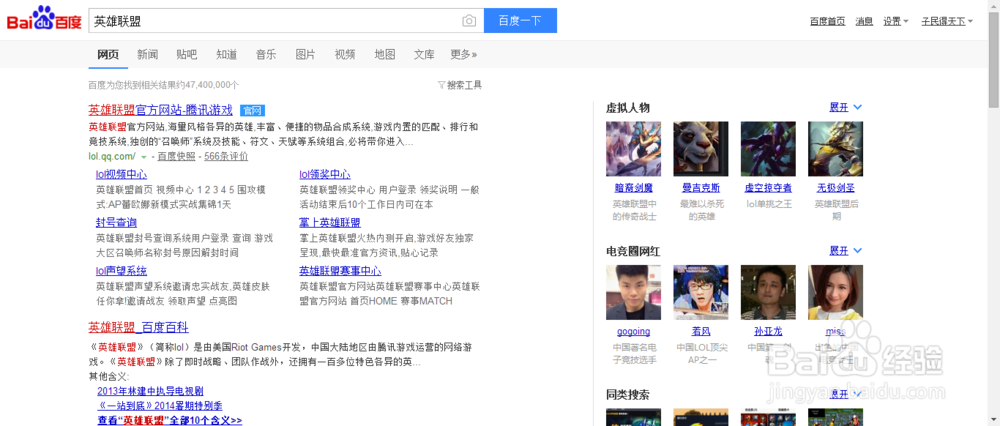Expand the 更多» menu

click(x=464, y=54)
